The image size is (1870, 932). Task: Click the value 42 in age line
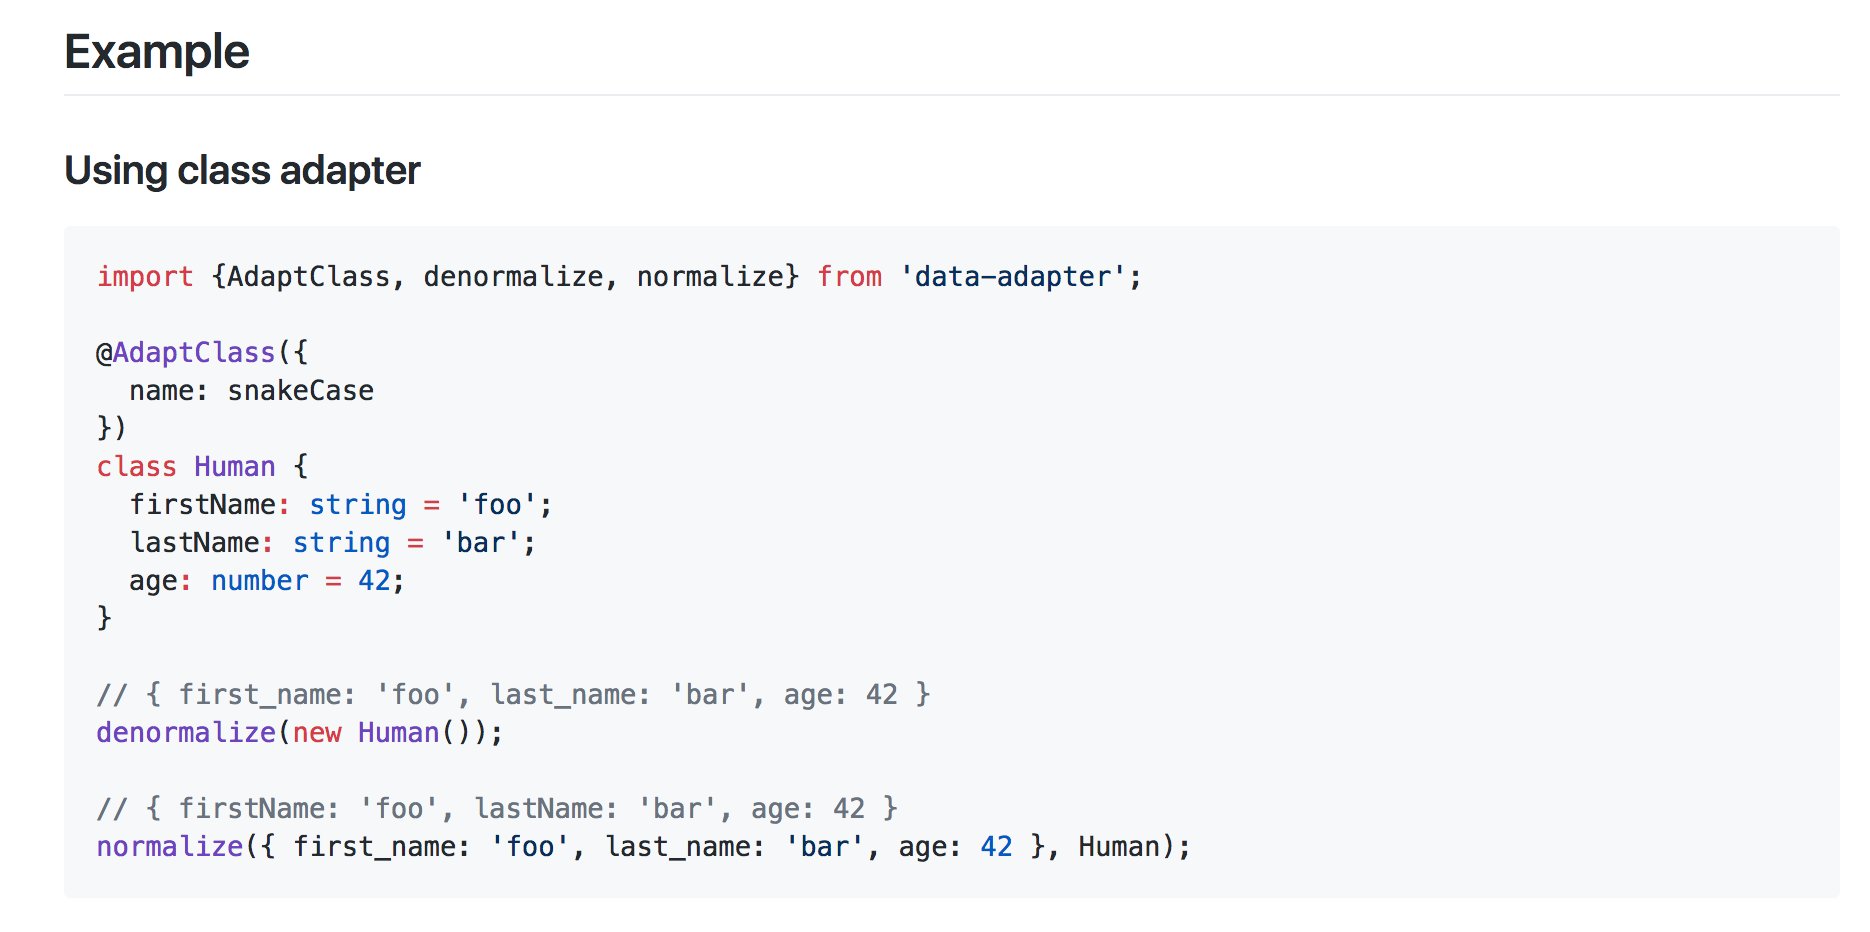coord(375,581)
